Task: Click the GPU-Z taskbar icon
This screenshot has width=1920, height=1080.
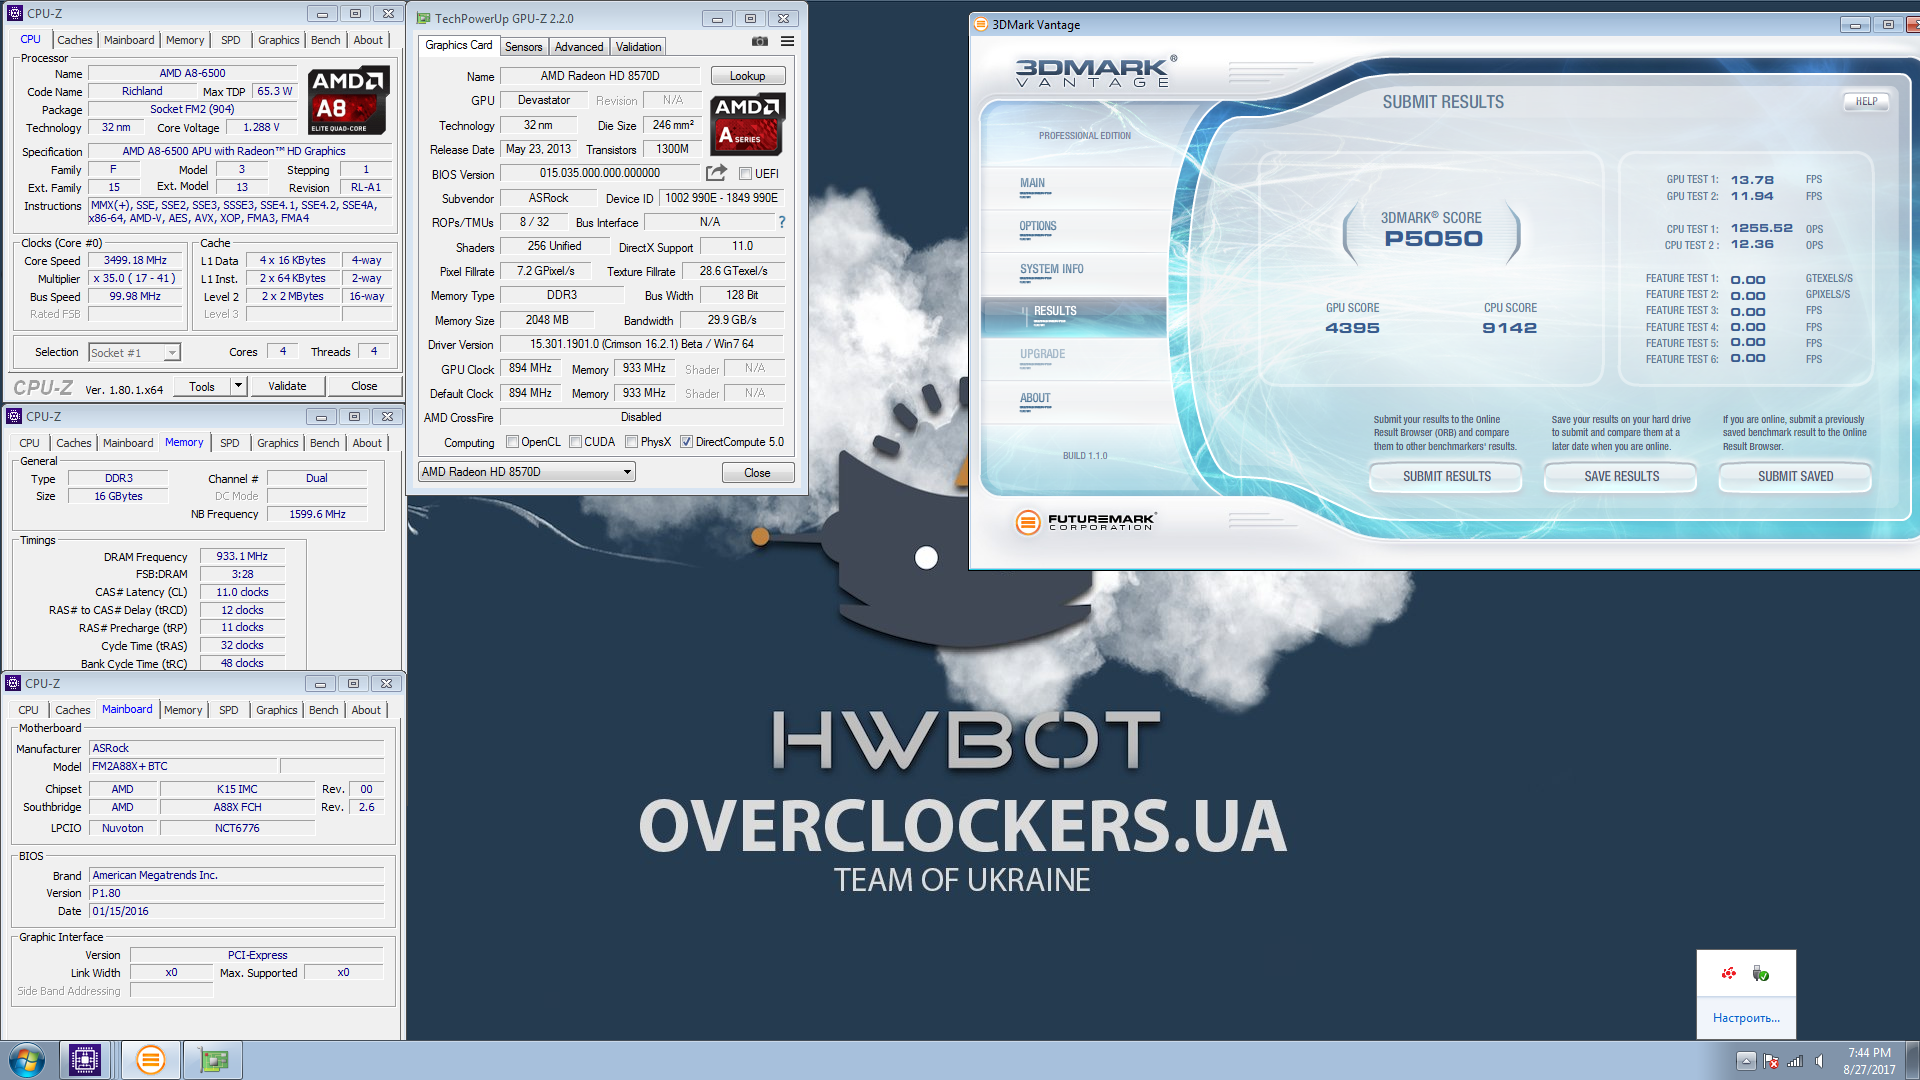Action: [214, 1060]
